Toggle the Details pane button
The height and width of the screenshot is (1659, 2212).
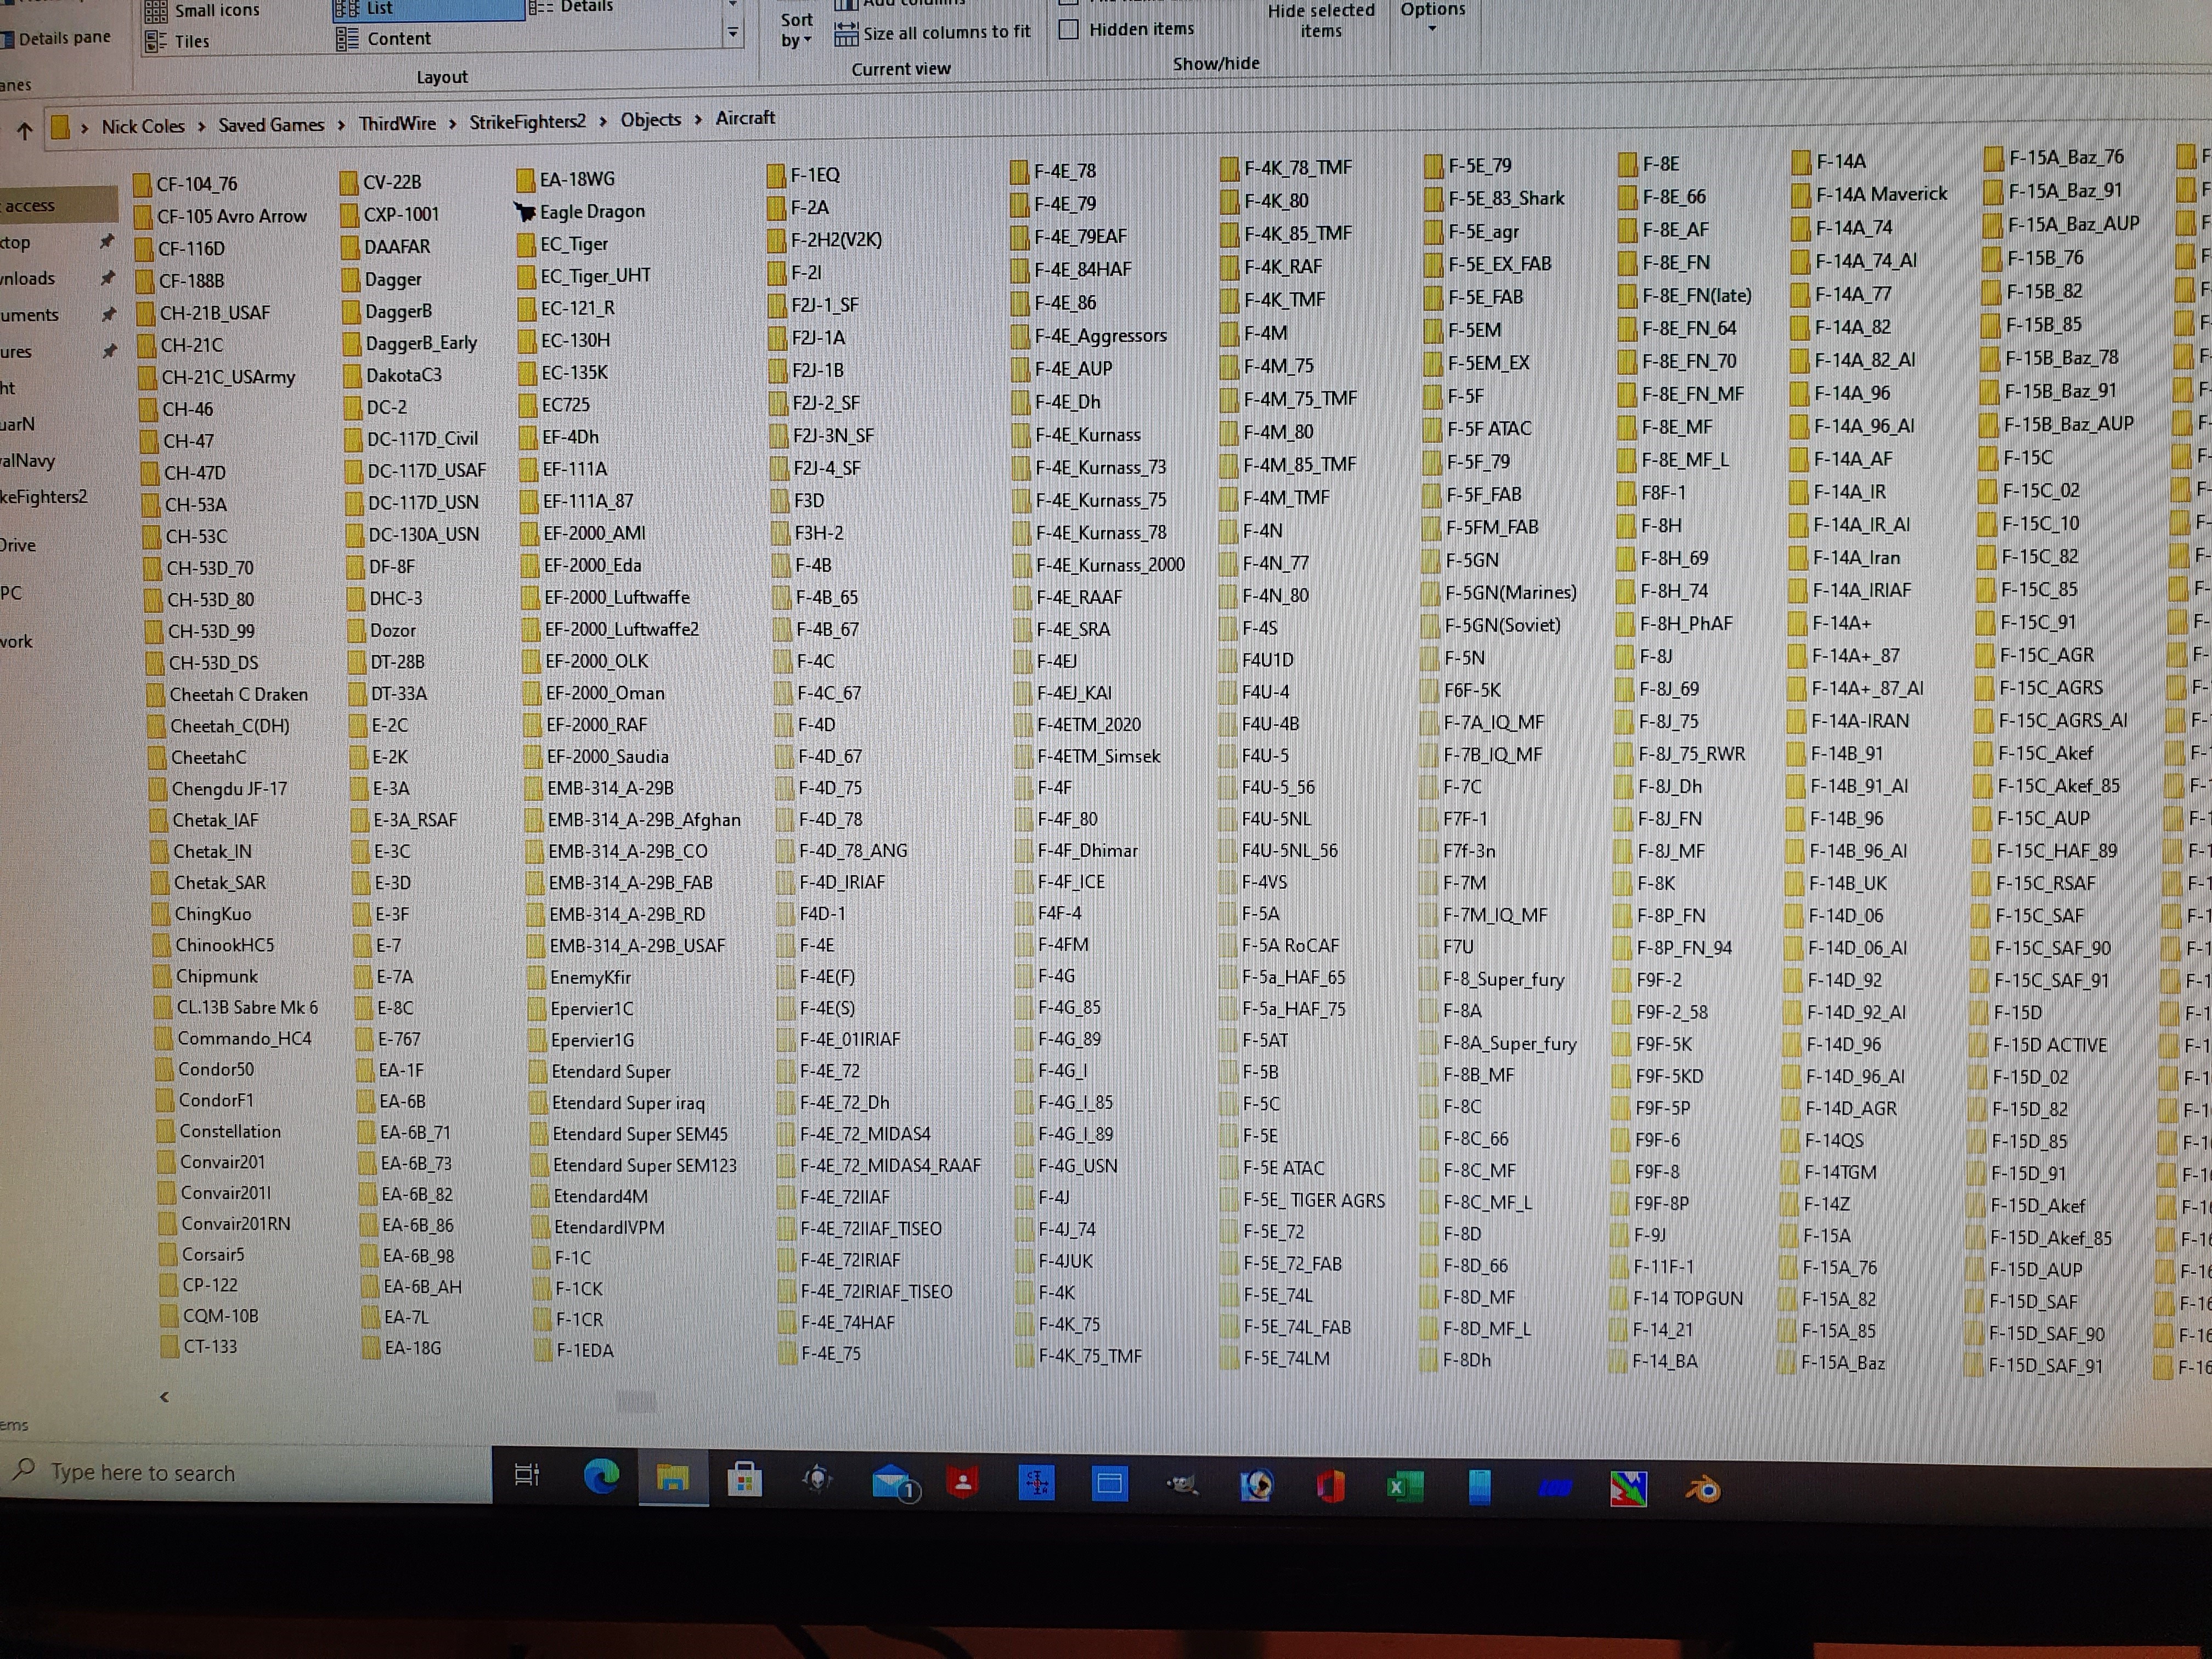(56, 39)
